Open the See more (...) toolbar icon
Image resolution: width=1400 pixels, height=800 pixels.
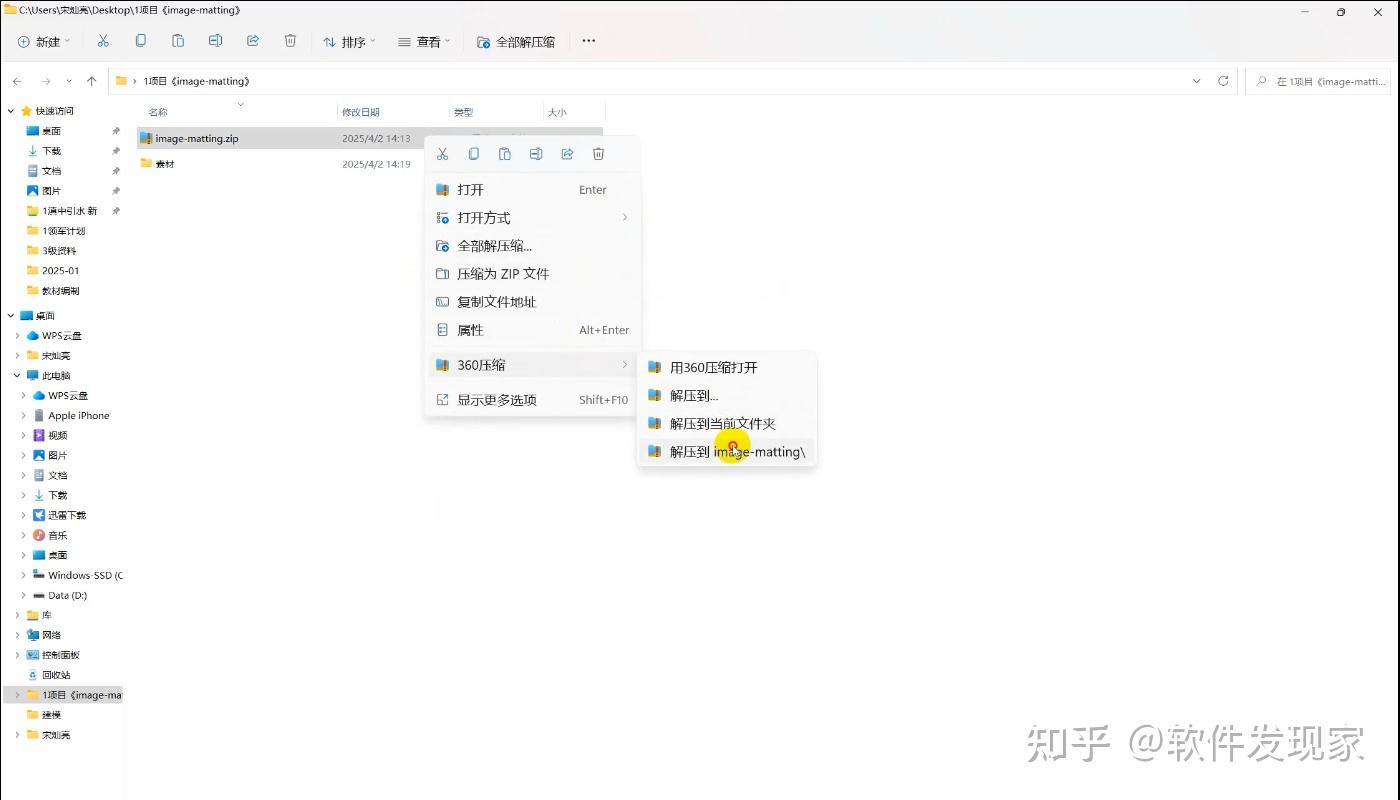[588, 41]
